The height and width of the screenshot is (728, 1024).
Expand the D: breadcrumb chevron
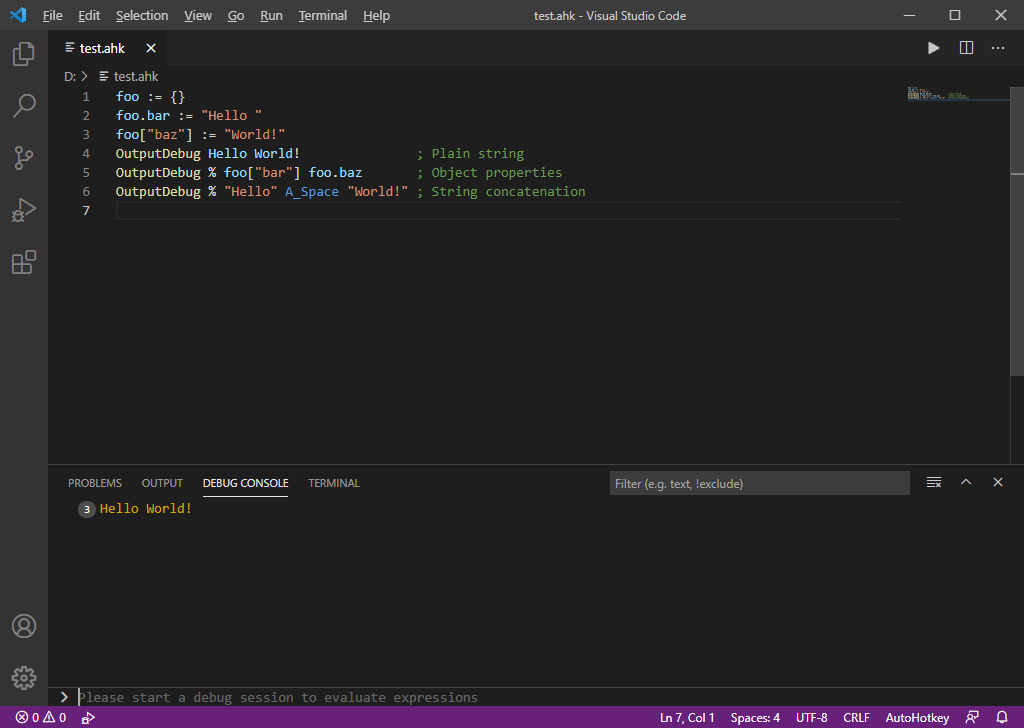point(84,75)
